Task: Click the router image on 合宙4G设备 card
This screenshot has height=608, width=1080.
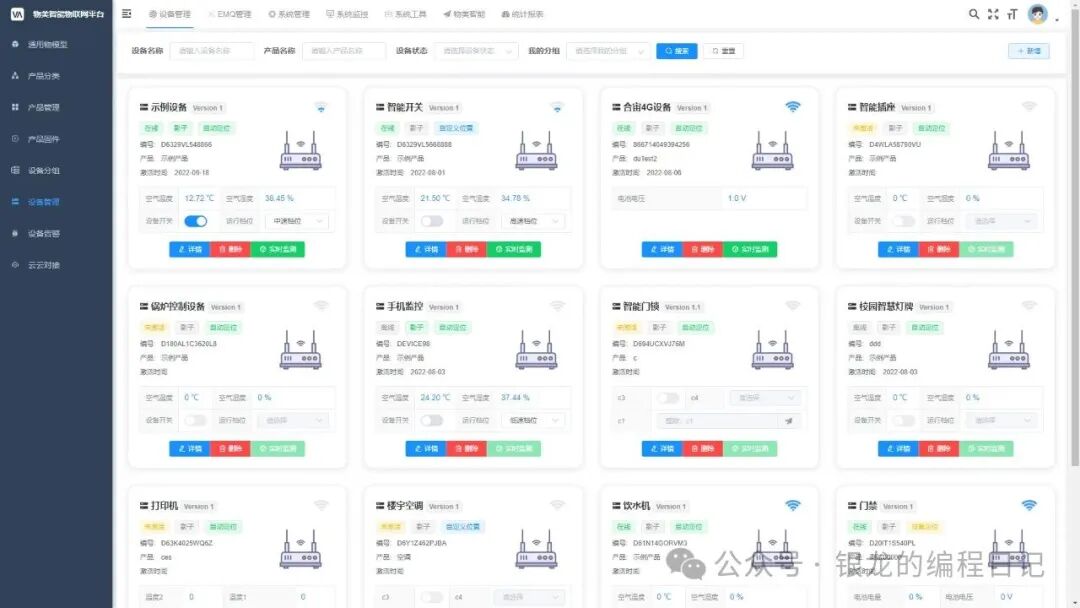Action: (x=772, y=151)
